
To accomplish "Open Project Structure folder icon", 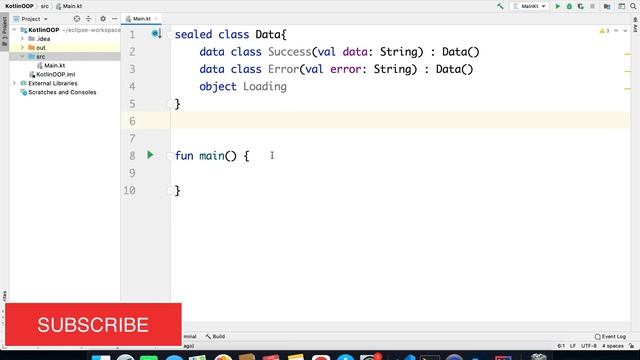I will 607,6.
